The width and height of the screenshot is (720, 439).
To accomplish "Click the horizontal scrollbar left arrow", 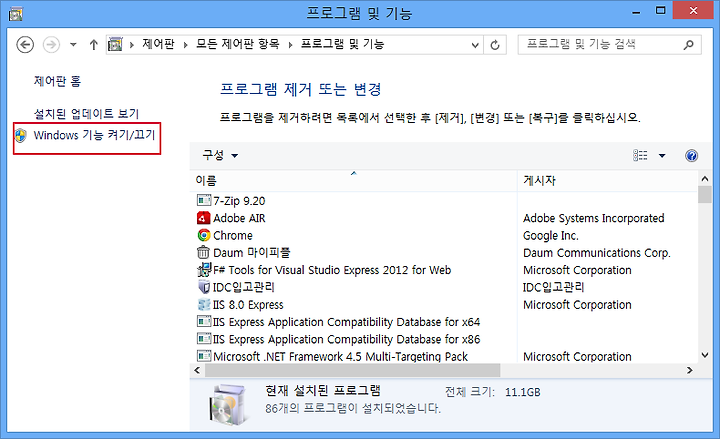I will tap(197, 370).
